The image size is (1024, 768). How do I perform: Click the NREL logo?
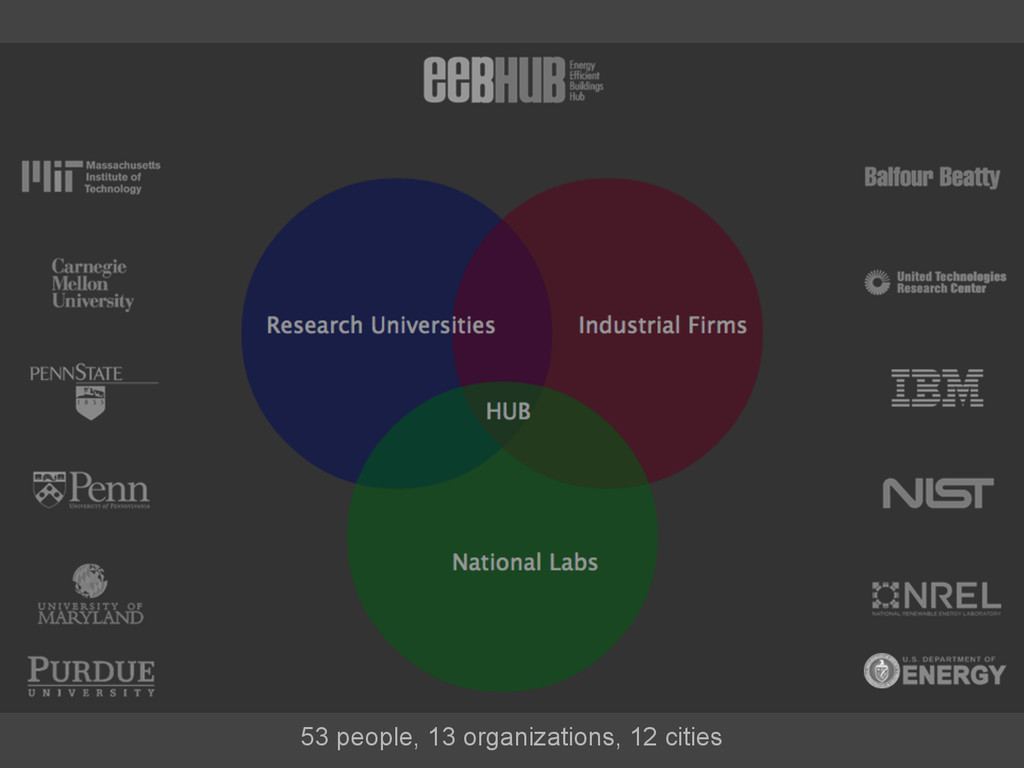(x=936, y=598)
